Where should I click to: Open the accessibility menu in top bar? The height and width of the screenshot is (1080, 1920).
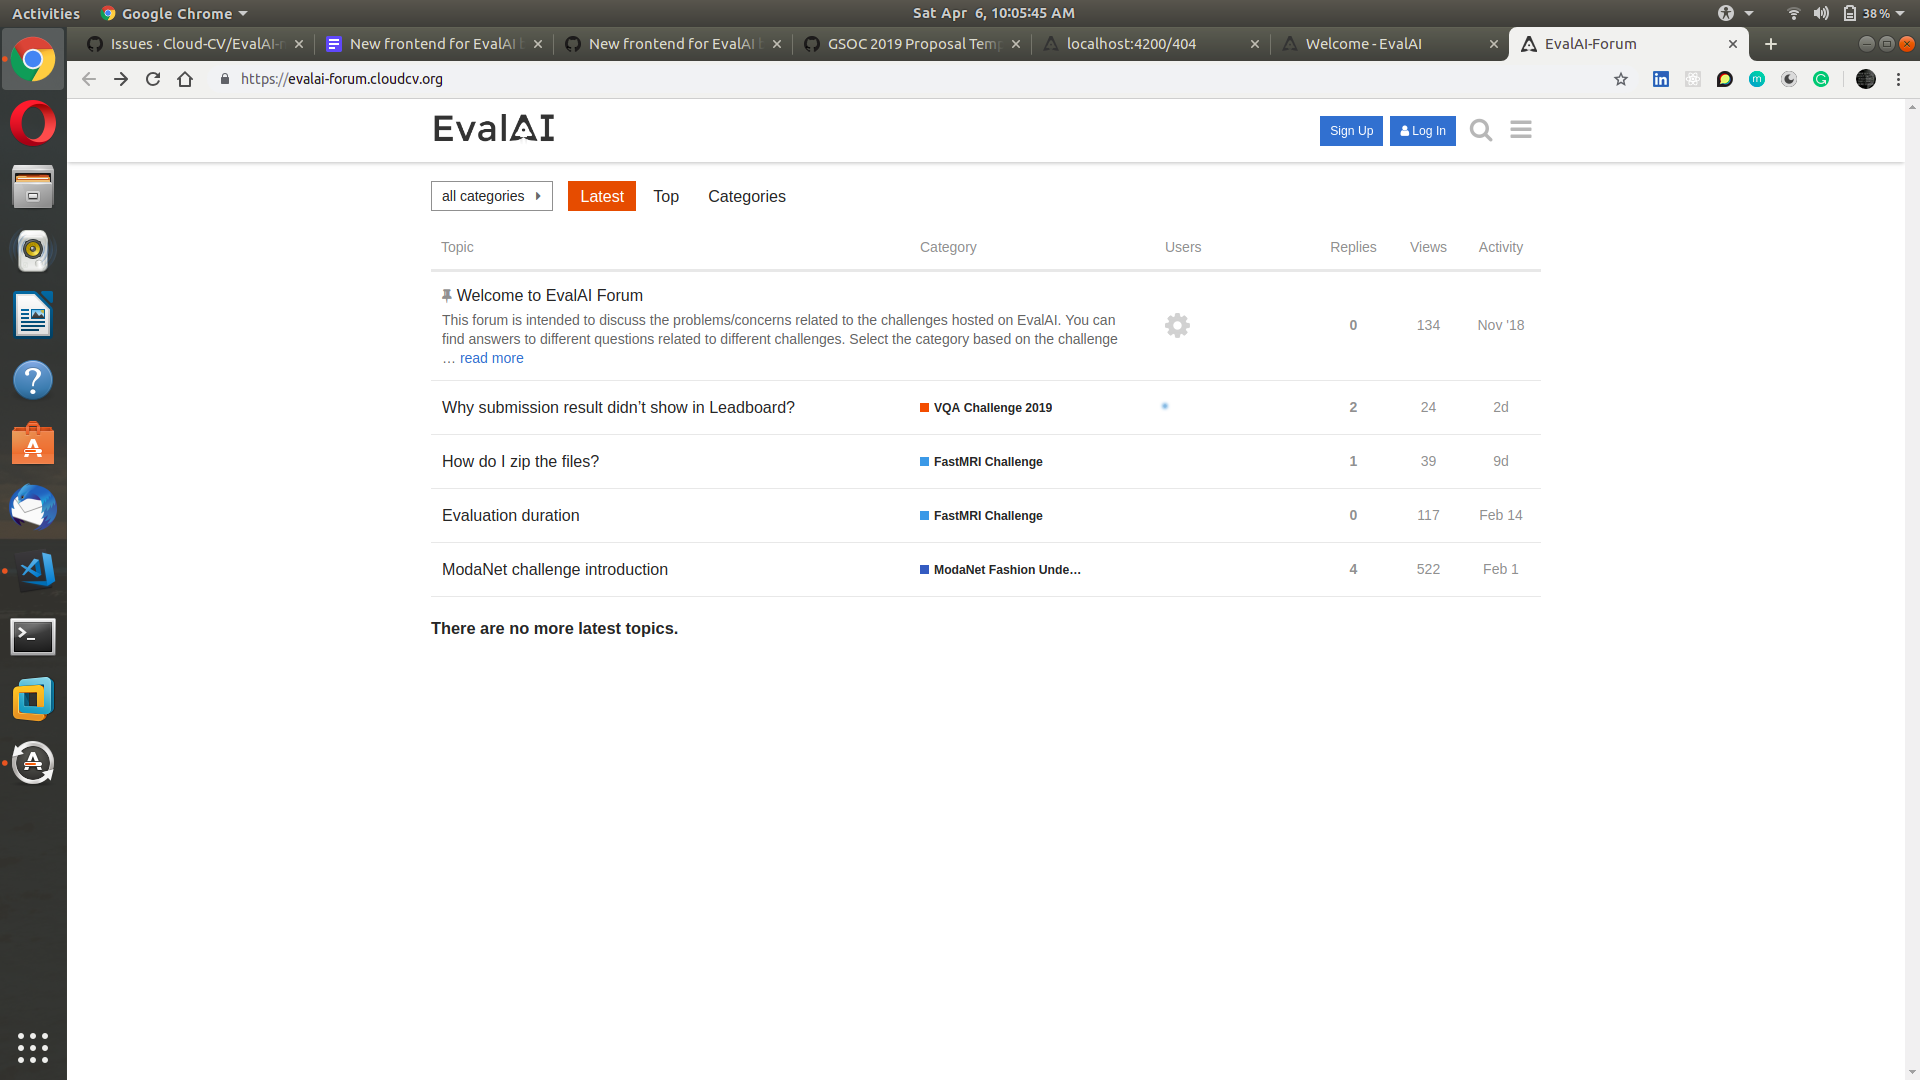pyautogui.click(x=1735, y=13)
